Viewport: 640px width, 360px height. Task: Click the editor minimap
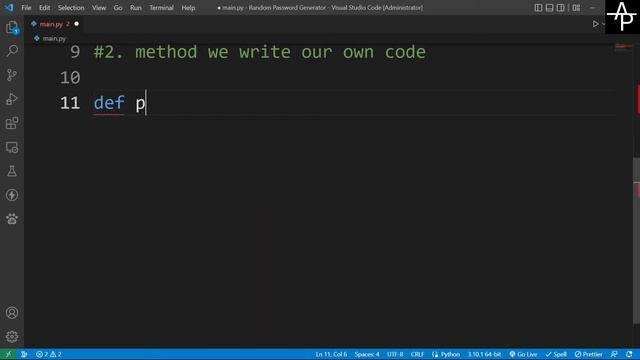pos(623,47)
